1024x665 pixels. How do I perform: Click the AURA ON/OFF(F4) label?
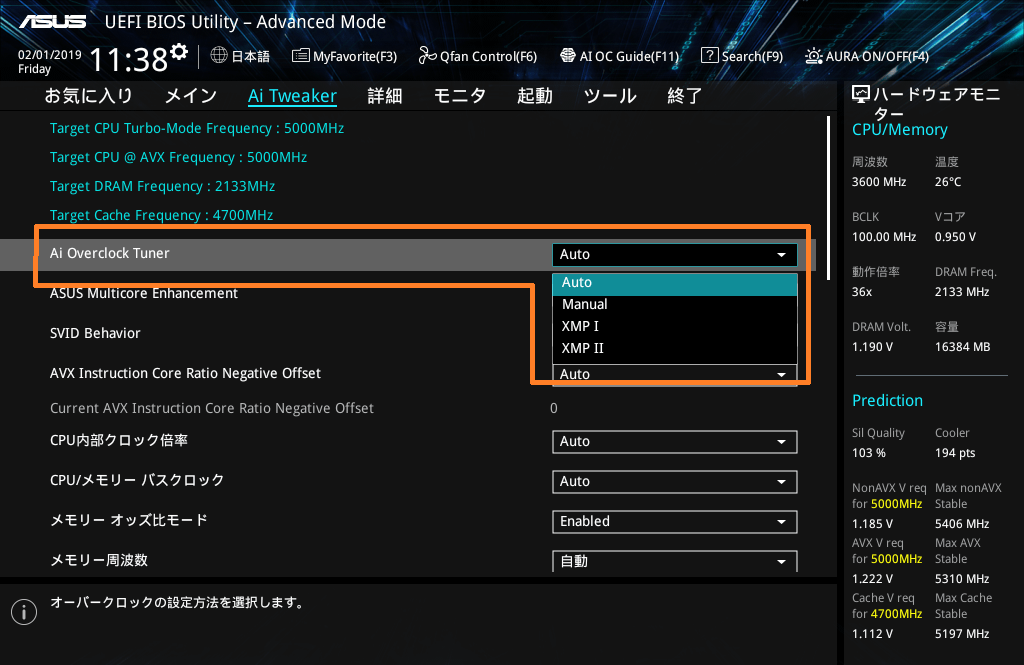(877, 56)
